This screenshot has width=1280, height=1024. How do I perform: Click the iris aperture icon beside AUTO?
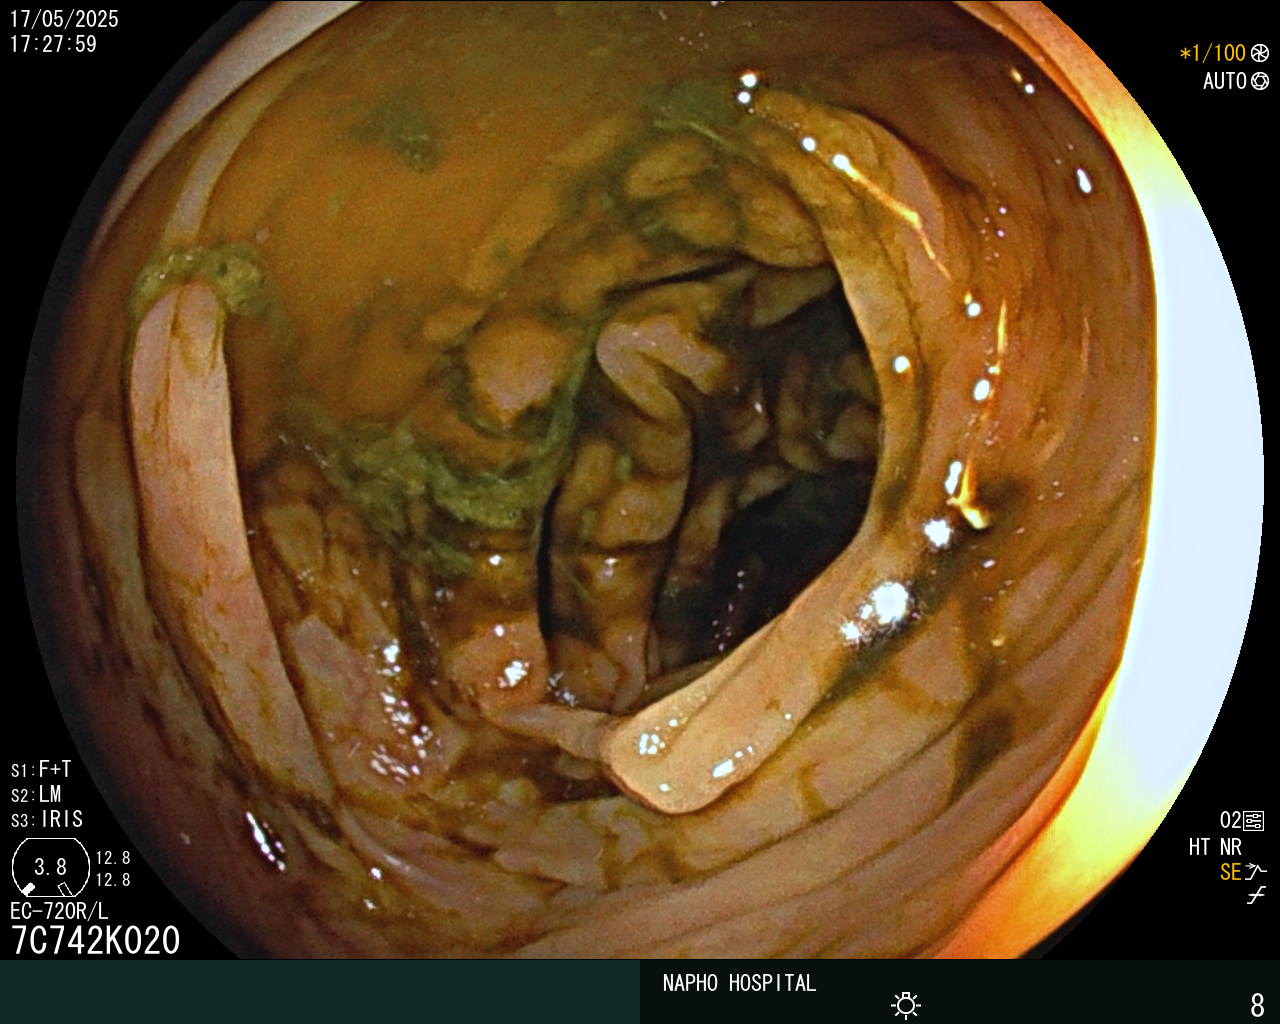pos(1260,81)
